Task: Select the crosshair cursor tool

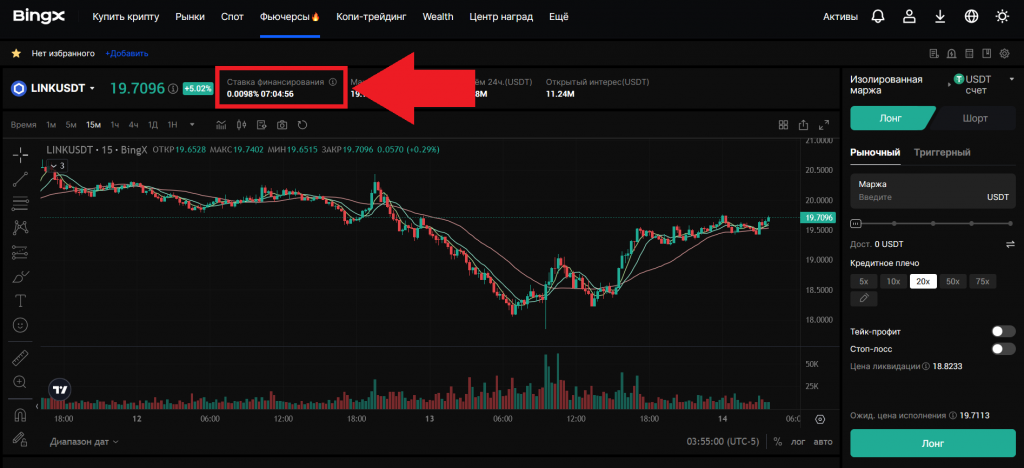Action: pos(20,155)
